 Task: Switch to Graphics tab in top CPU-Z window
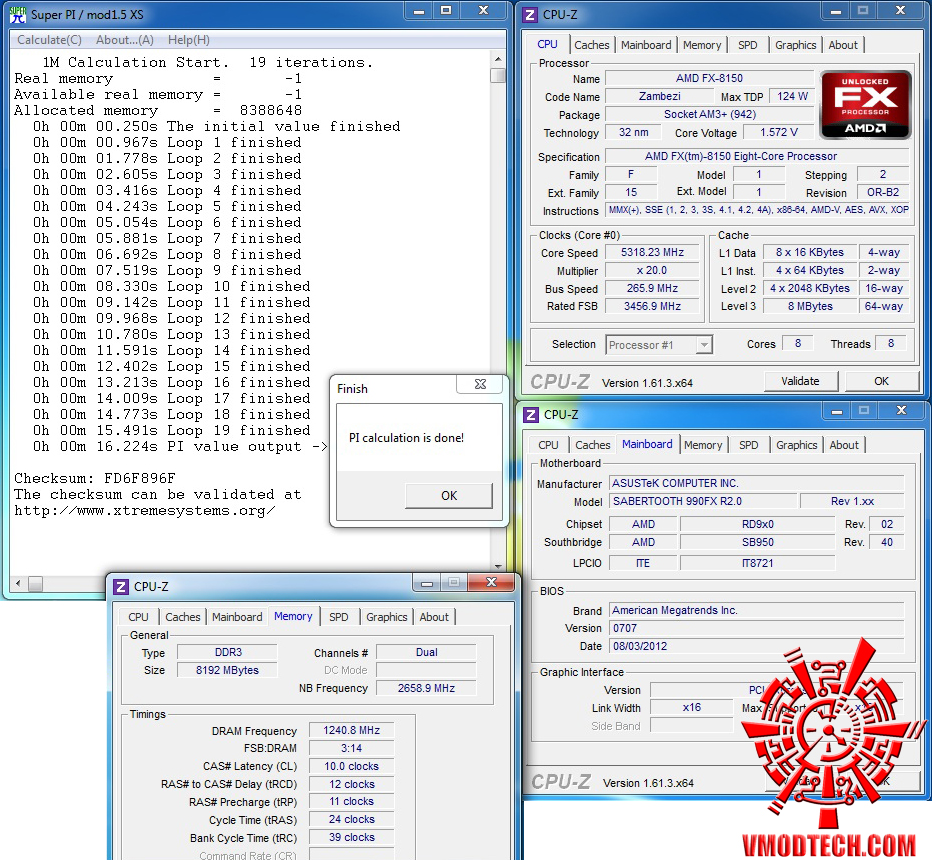795,45
